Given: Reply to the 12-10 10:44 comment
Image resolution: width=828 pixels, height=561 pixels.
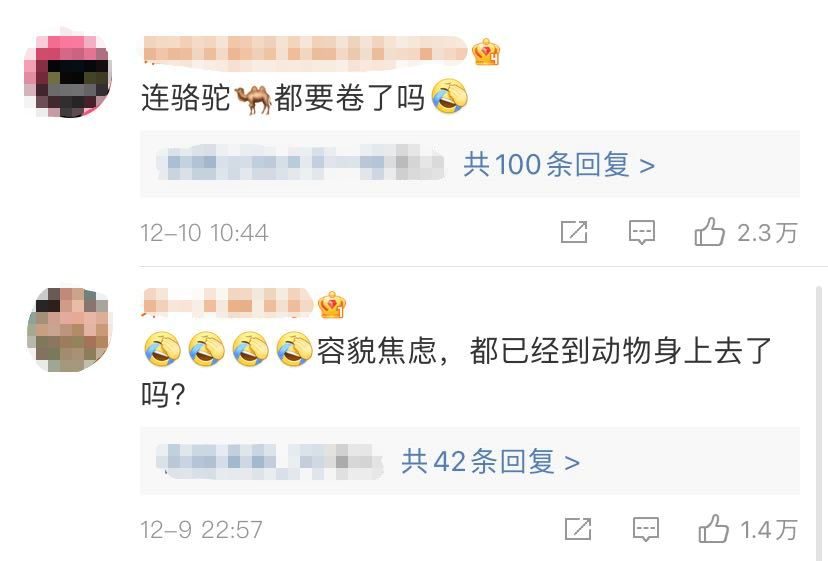Looking at the screenshot, I should 642,232.
